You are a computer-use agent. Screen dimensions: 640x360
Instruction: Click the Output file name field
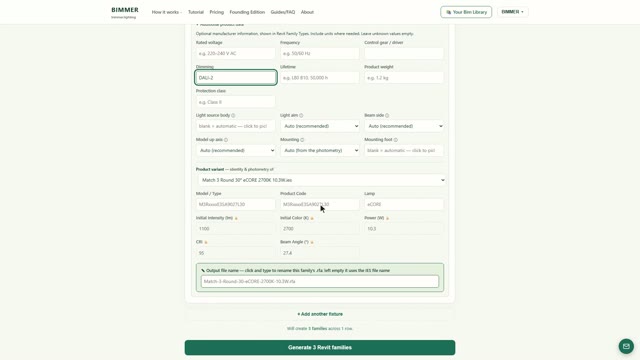[320, 281]
